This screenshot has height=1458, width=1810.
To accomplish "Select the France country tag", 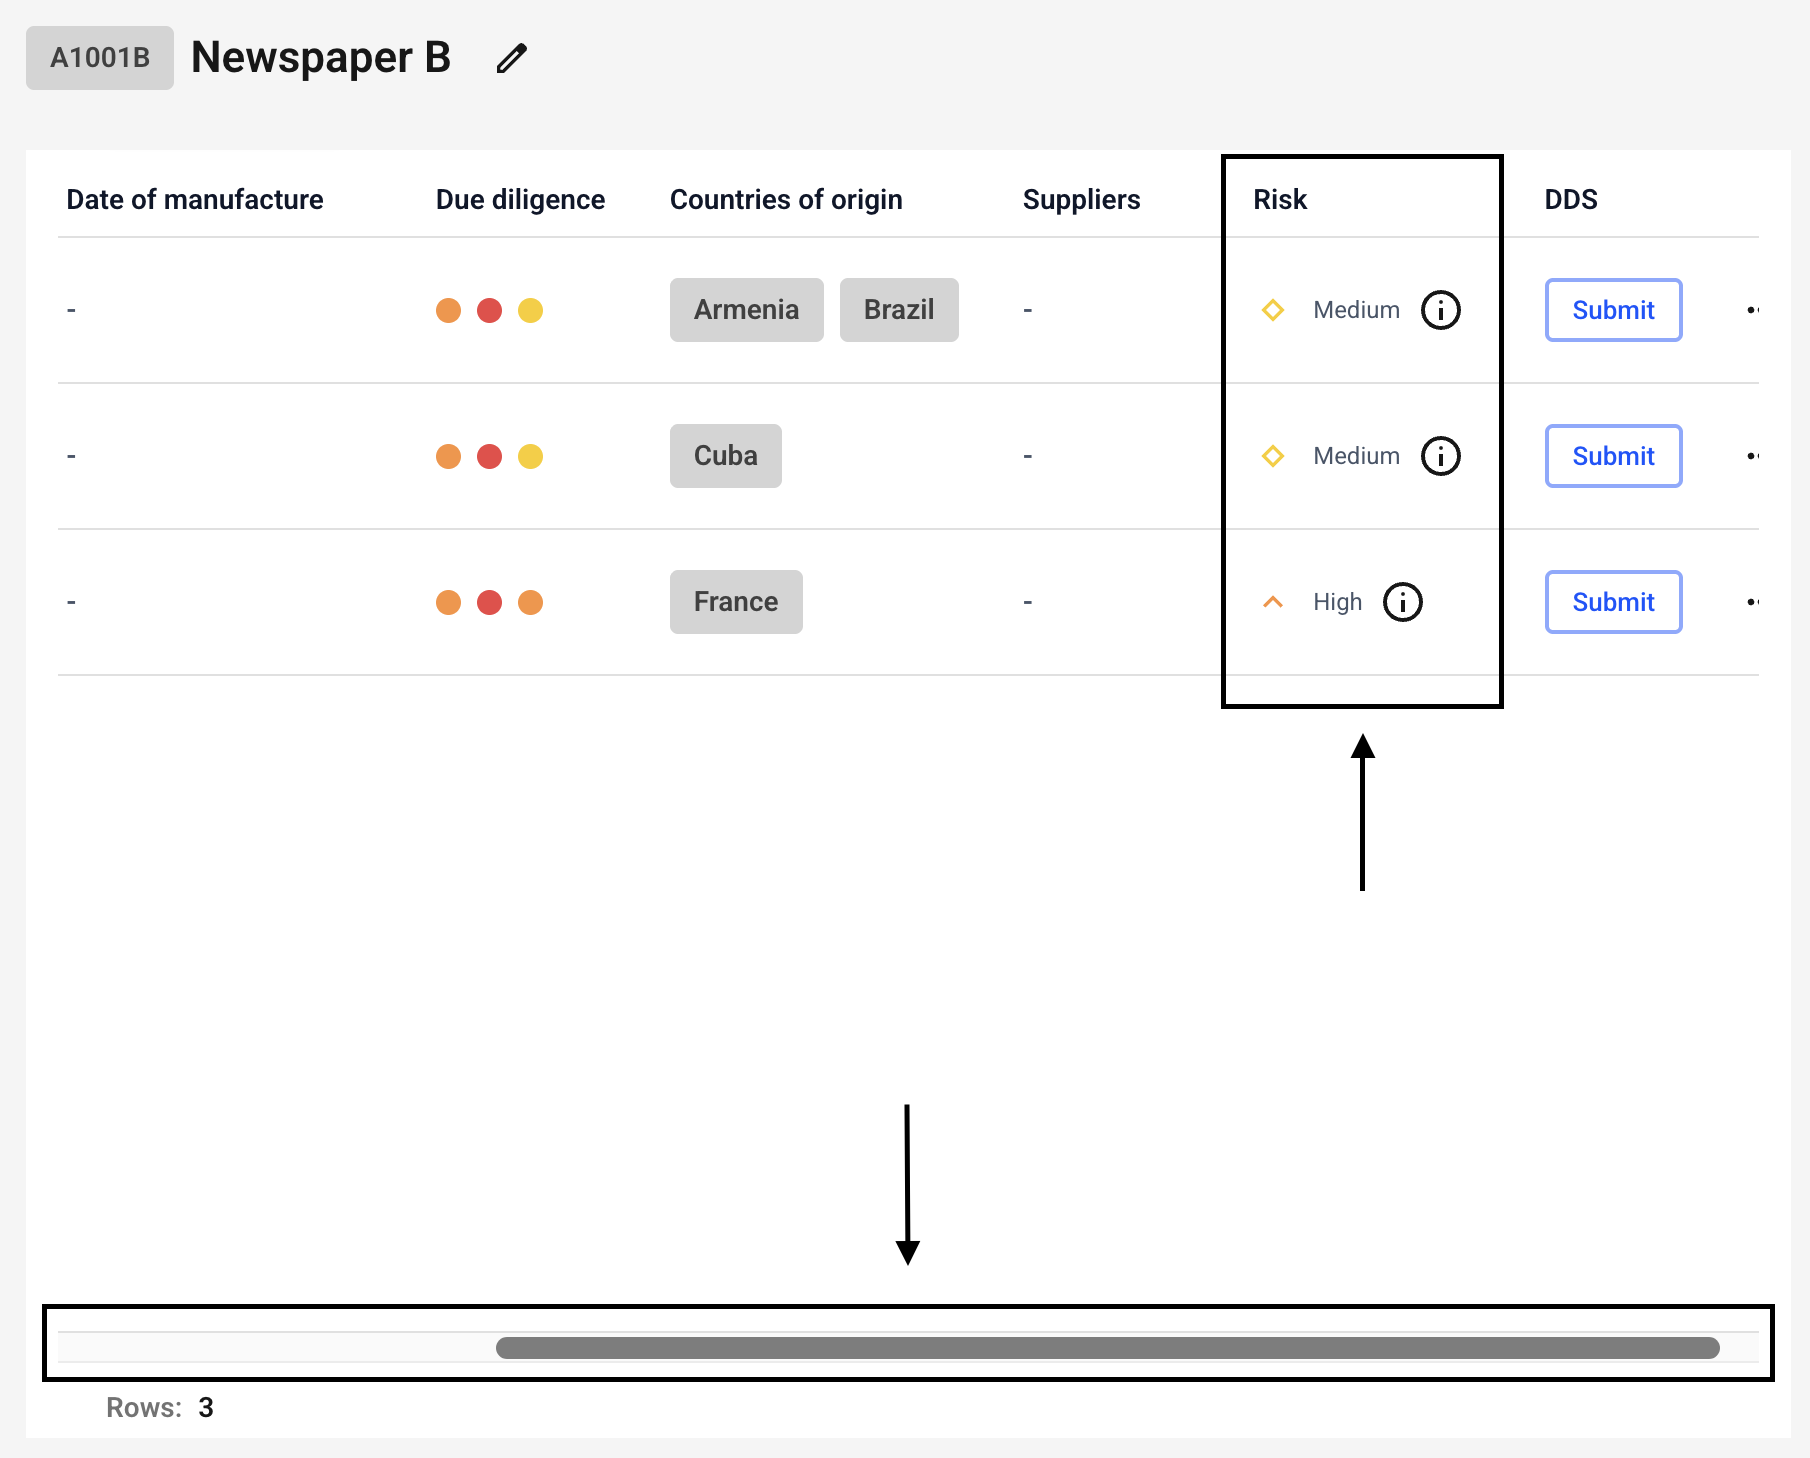I will tap(735, 602).
